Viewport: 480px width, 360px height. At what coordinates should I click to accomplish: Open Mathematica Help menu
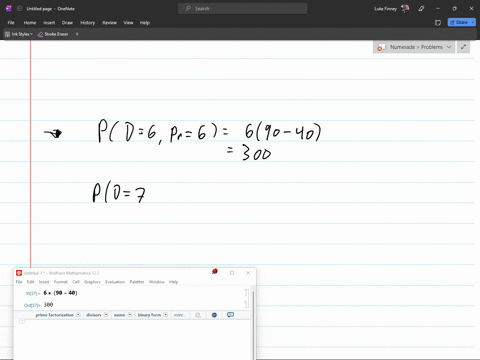tap(173, 282)
